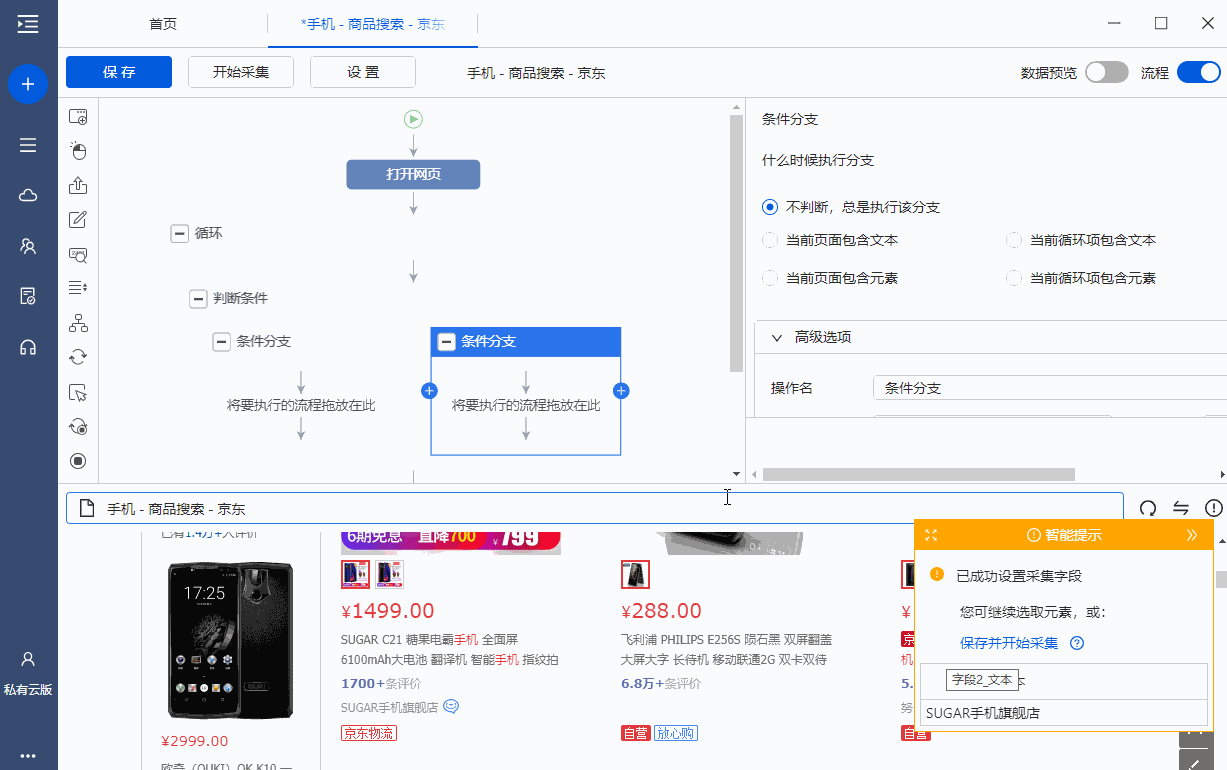Open the task list icon in sidebar
Viewport: 1227px width, 770px height.
tap(28, 145)
